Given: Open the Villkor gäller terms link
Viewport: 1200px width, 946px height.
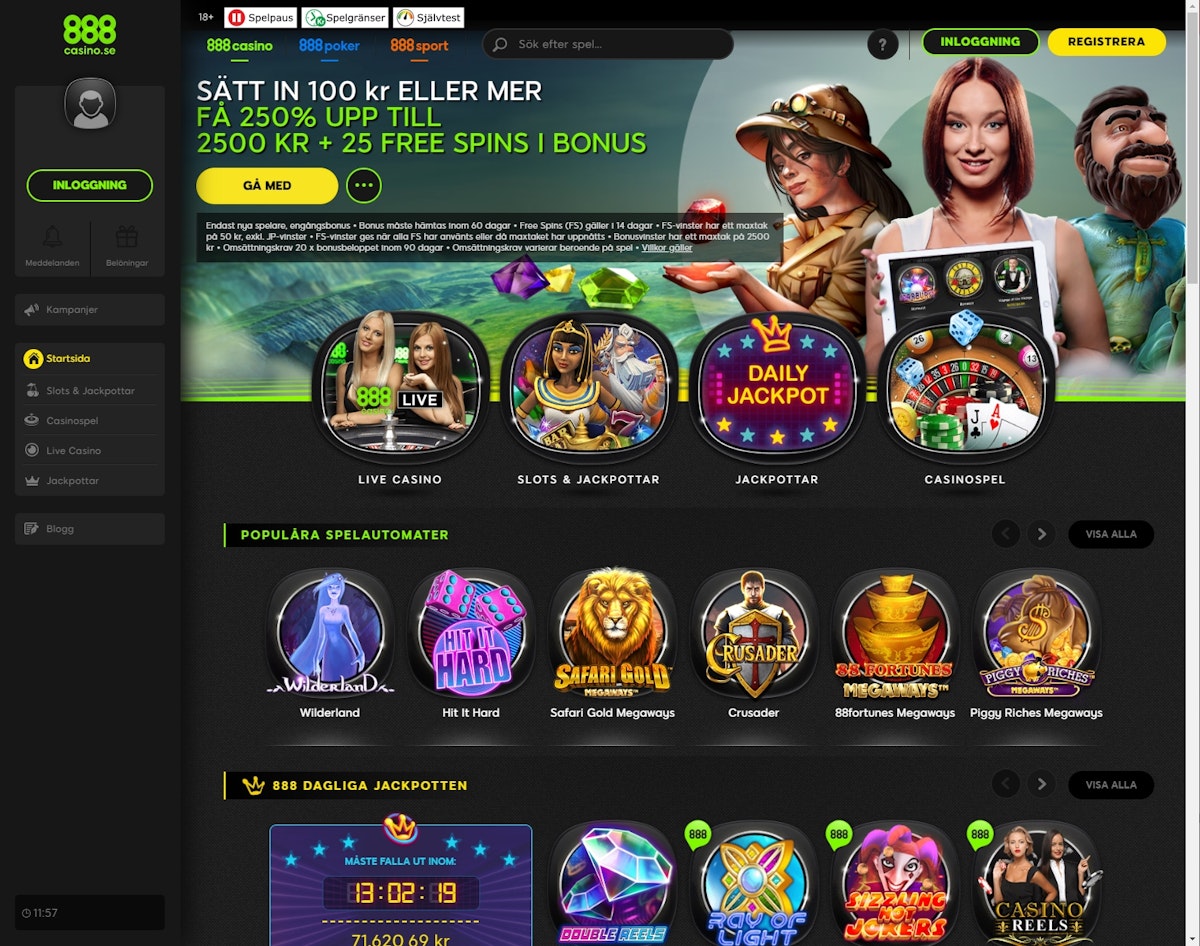Looking at the screenshot, I should click(667, 248).
